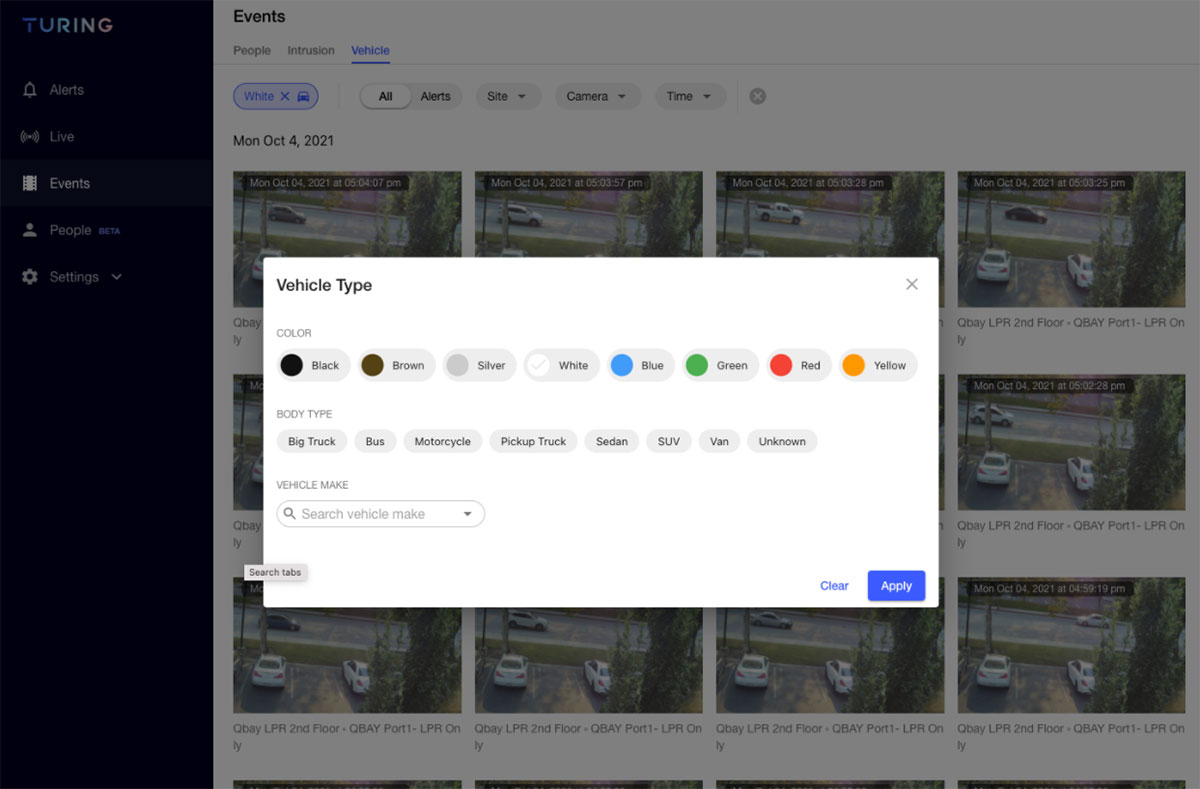Image resolution: width=1200 pixels, height=789 pixels.
Task: Open thumbnail timestamped 05:02:28 pm
Action: tap(1072, 443)
